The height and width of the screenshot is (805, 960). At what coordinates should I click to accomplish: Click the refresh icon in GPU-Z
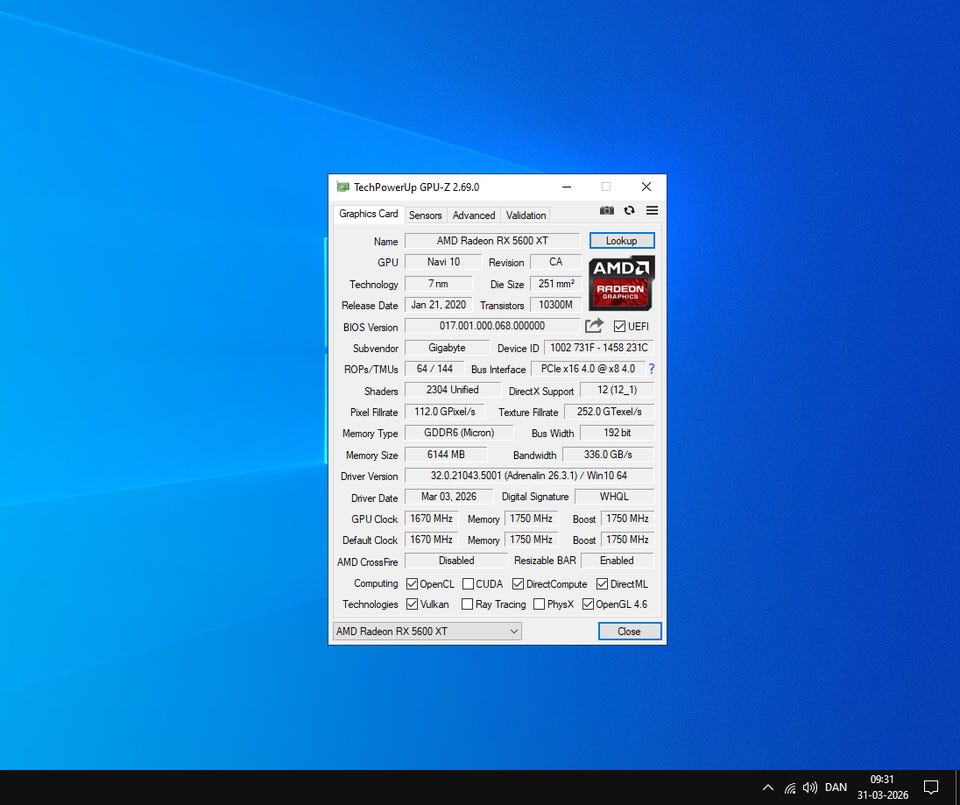point(629,211)
